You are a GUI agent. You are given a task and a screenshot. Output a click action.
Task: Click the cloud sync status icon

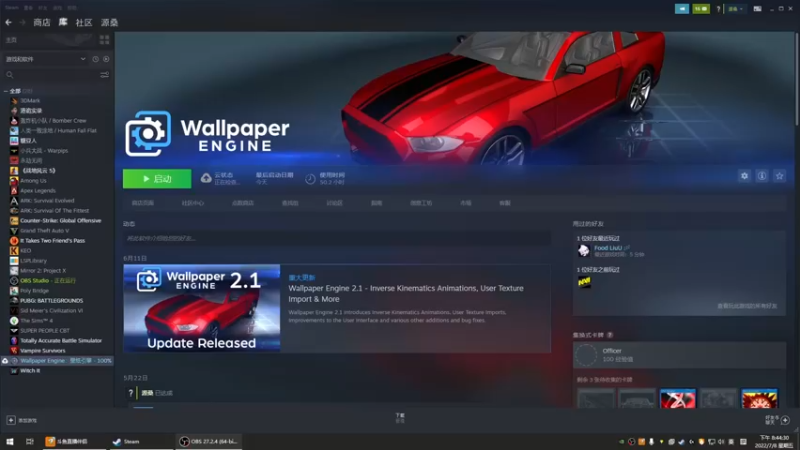pyautogui.click(x=206, y=178)
